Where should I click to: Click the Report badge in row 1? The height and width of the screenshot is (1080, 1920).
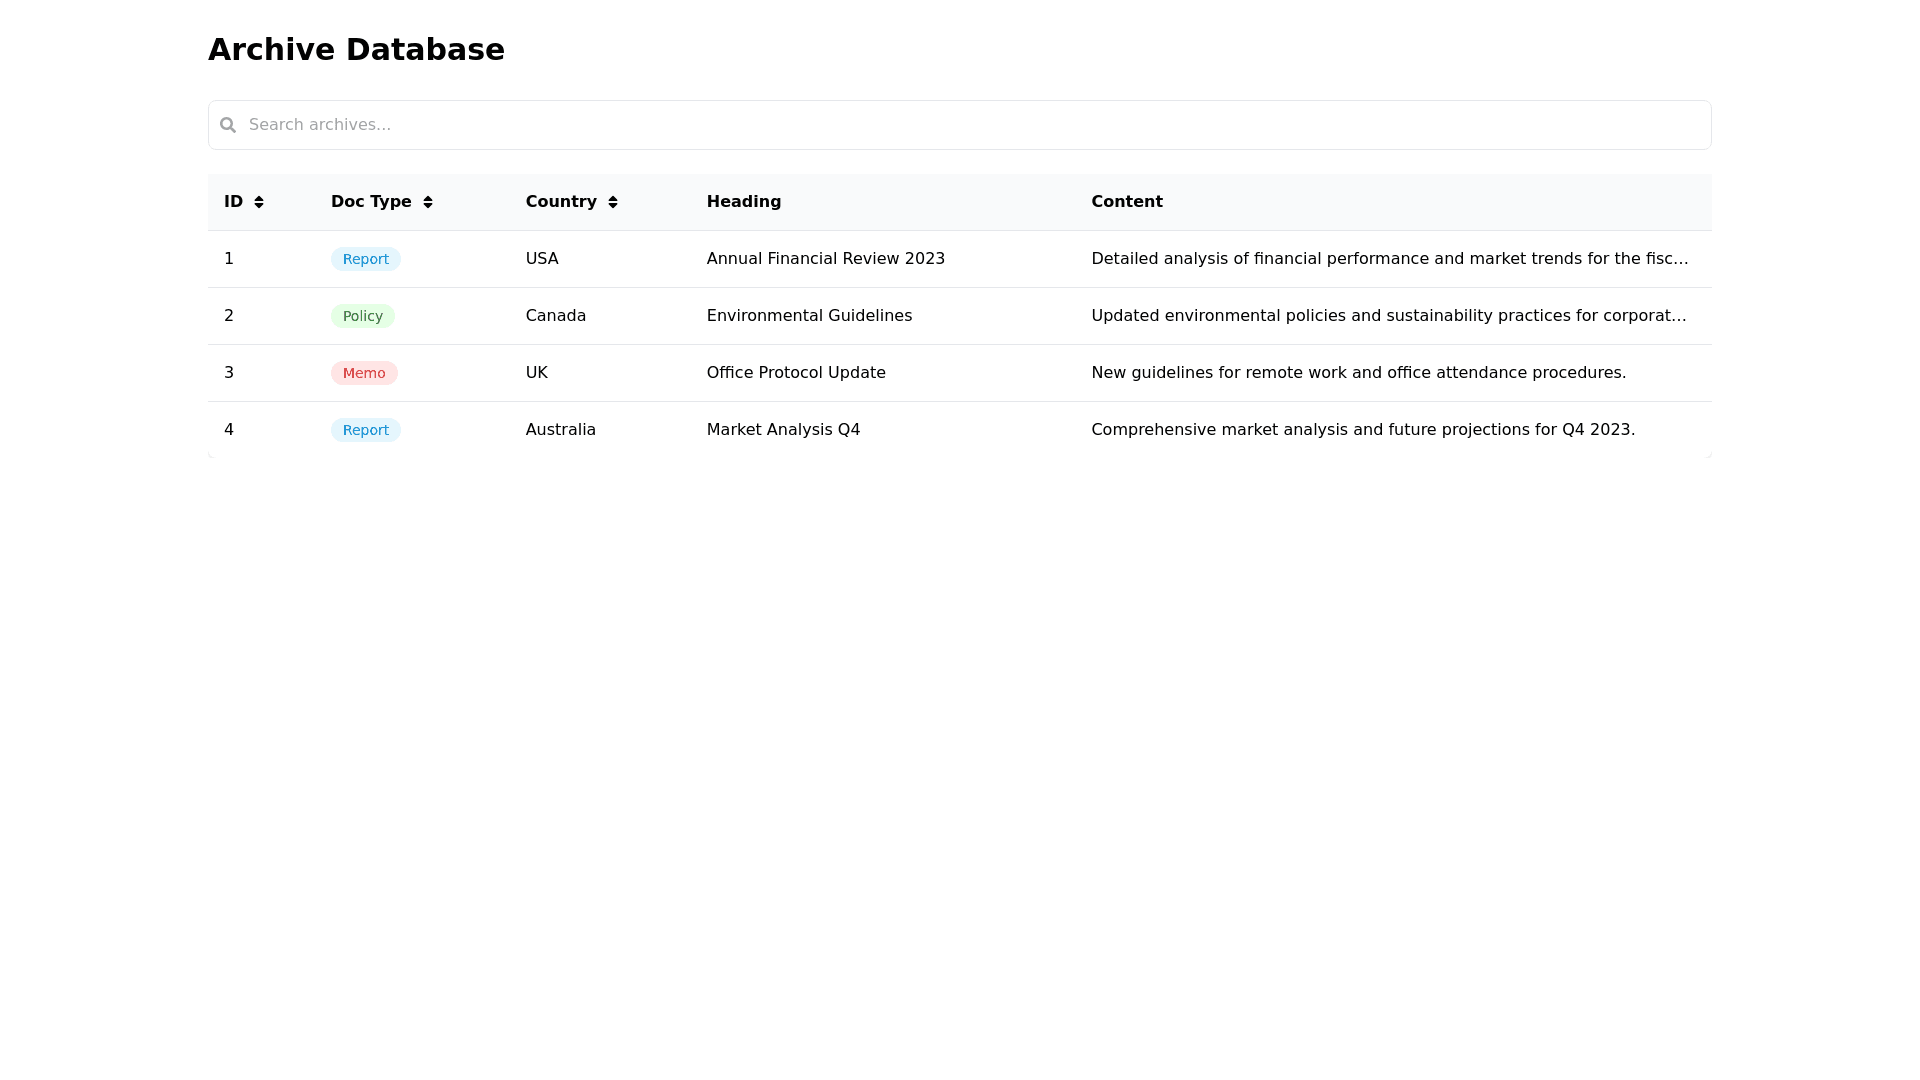click(x=366, y=259)
